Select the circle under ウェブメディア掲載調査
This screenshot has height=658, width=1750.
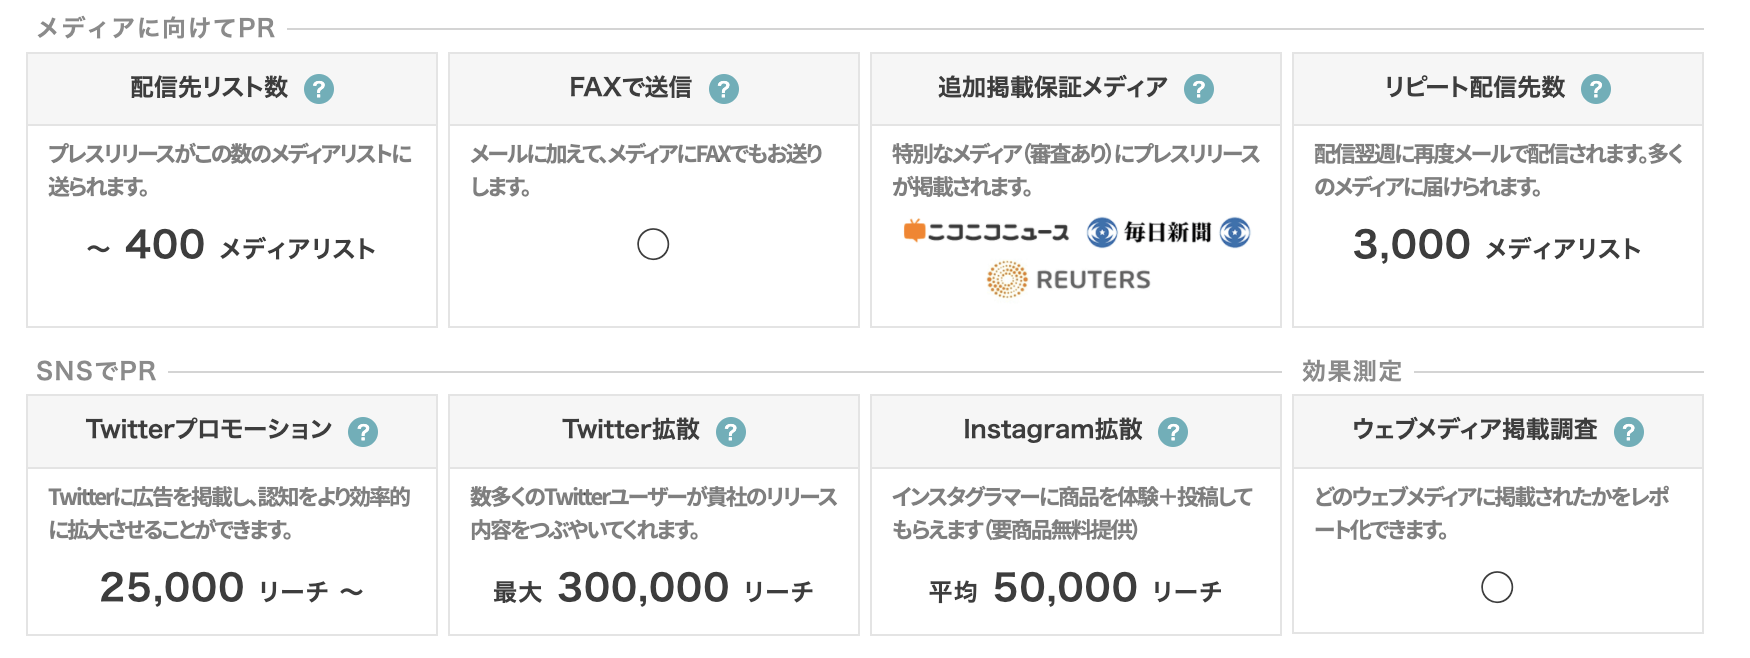click(x=1497, y=587)
